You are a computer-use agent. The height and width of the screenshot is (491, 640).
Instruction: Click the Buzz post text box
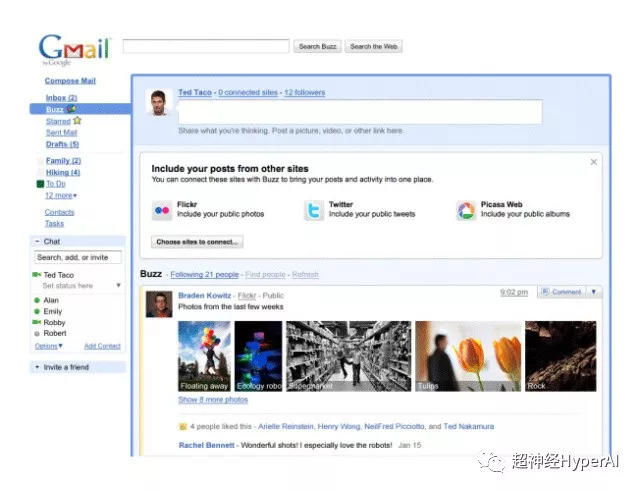360,111
